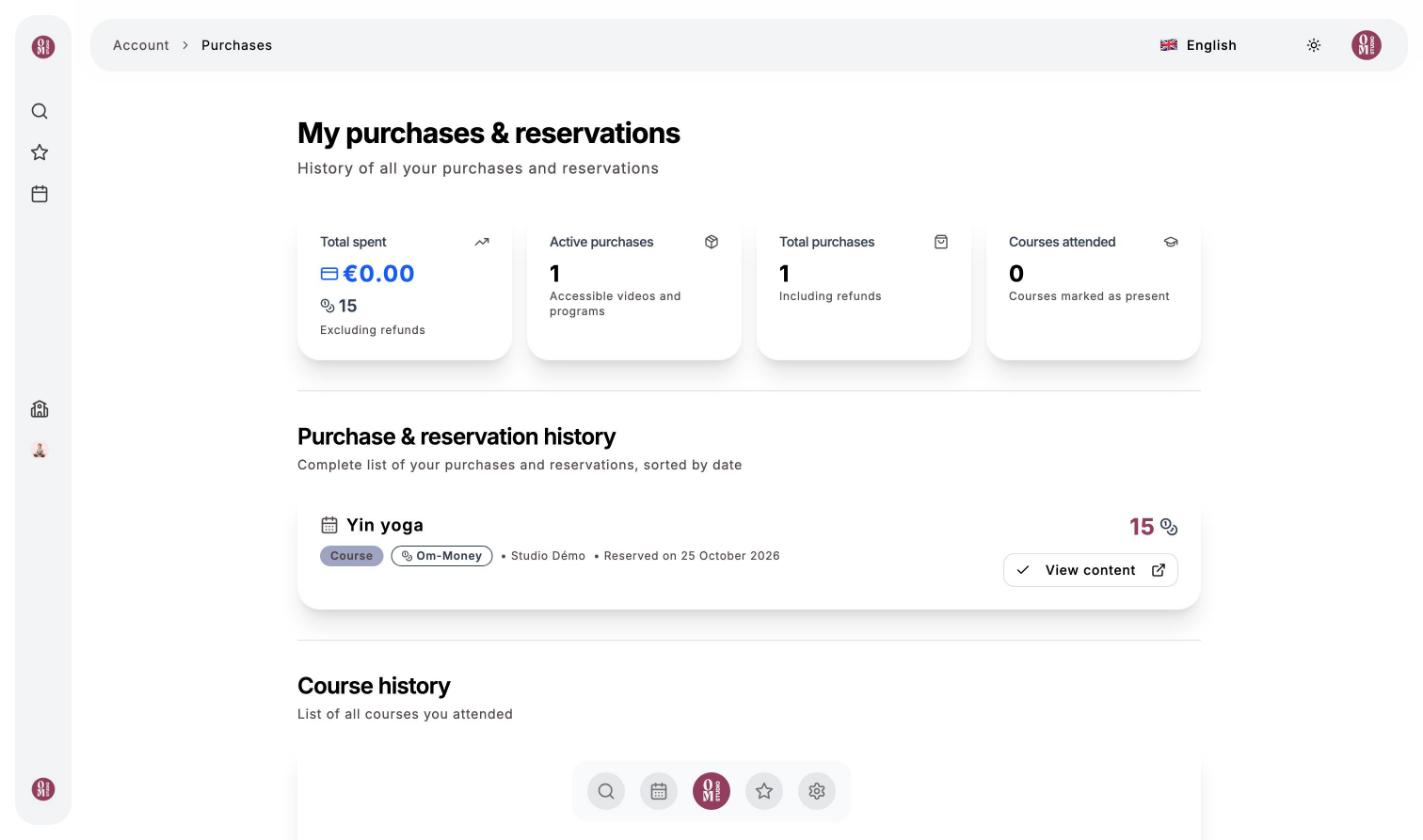1423x840 pixels.
Task: Click 'Reserved on 25 October 2026' text
Action: click(691, 556)
